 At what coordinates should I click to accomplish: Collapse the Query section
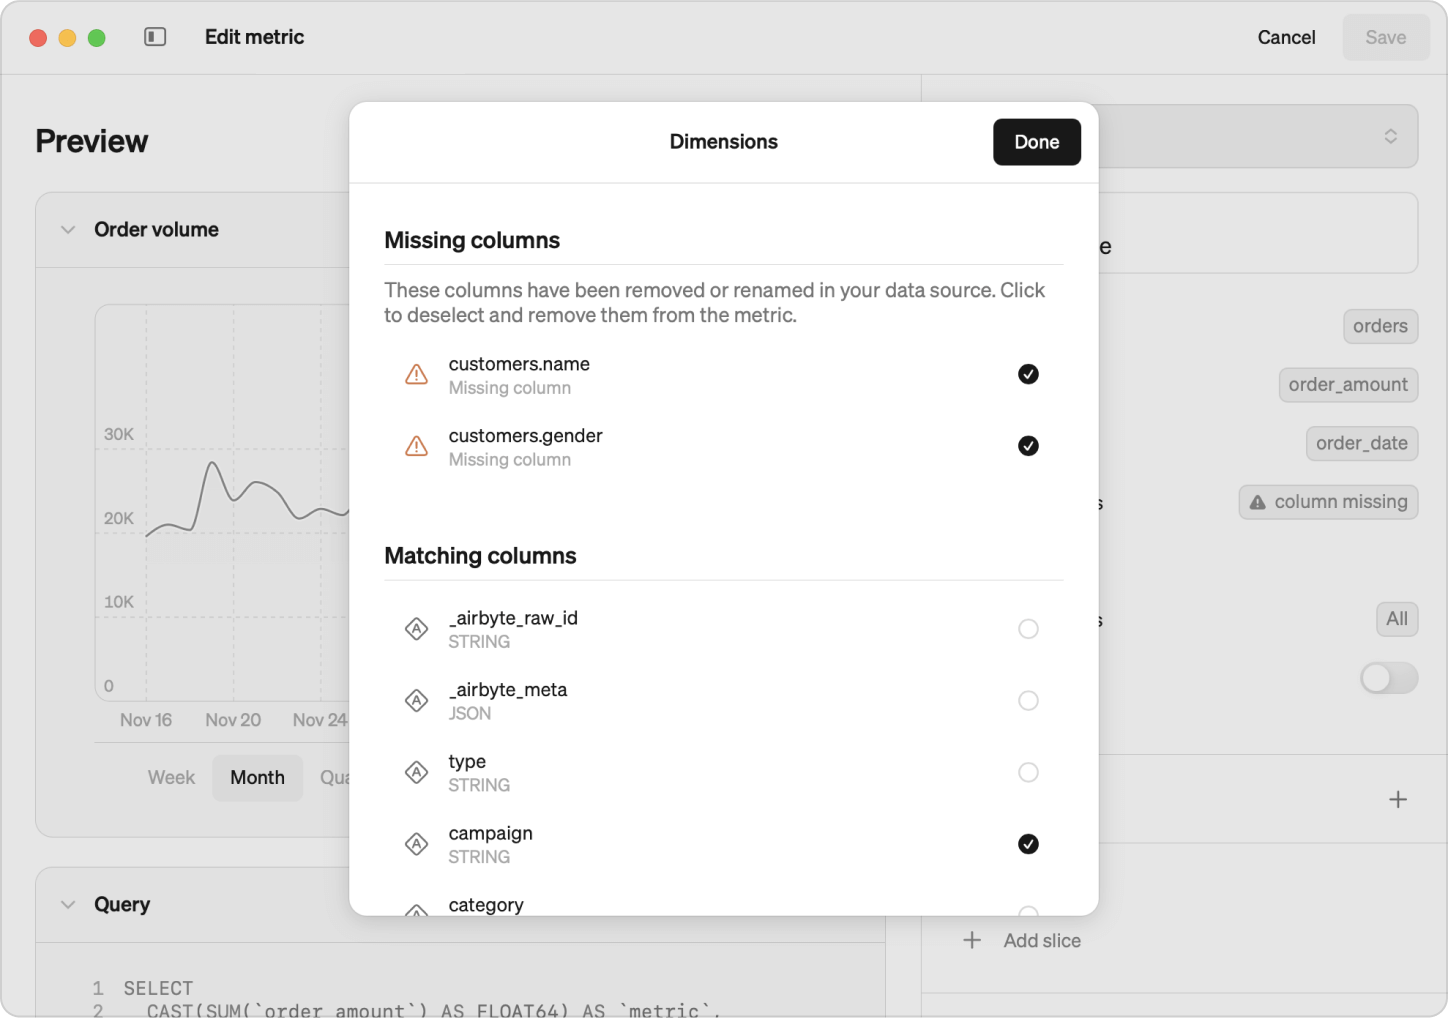pos(66,904)
